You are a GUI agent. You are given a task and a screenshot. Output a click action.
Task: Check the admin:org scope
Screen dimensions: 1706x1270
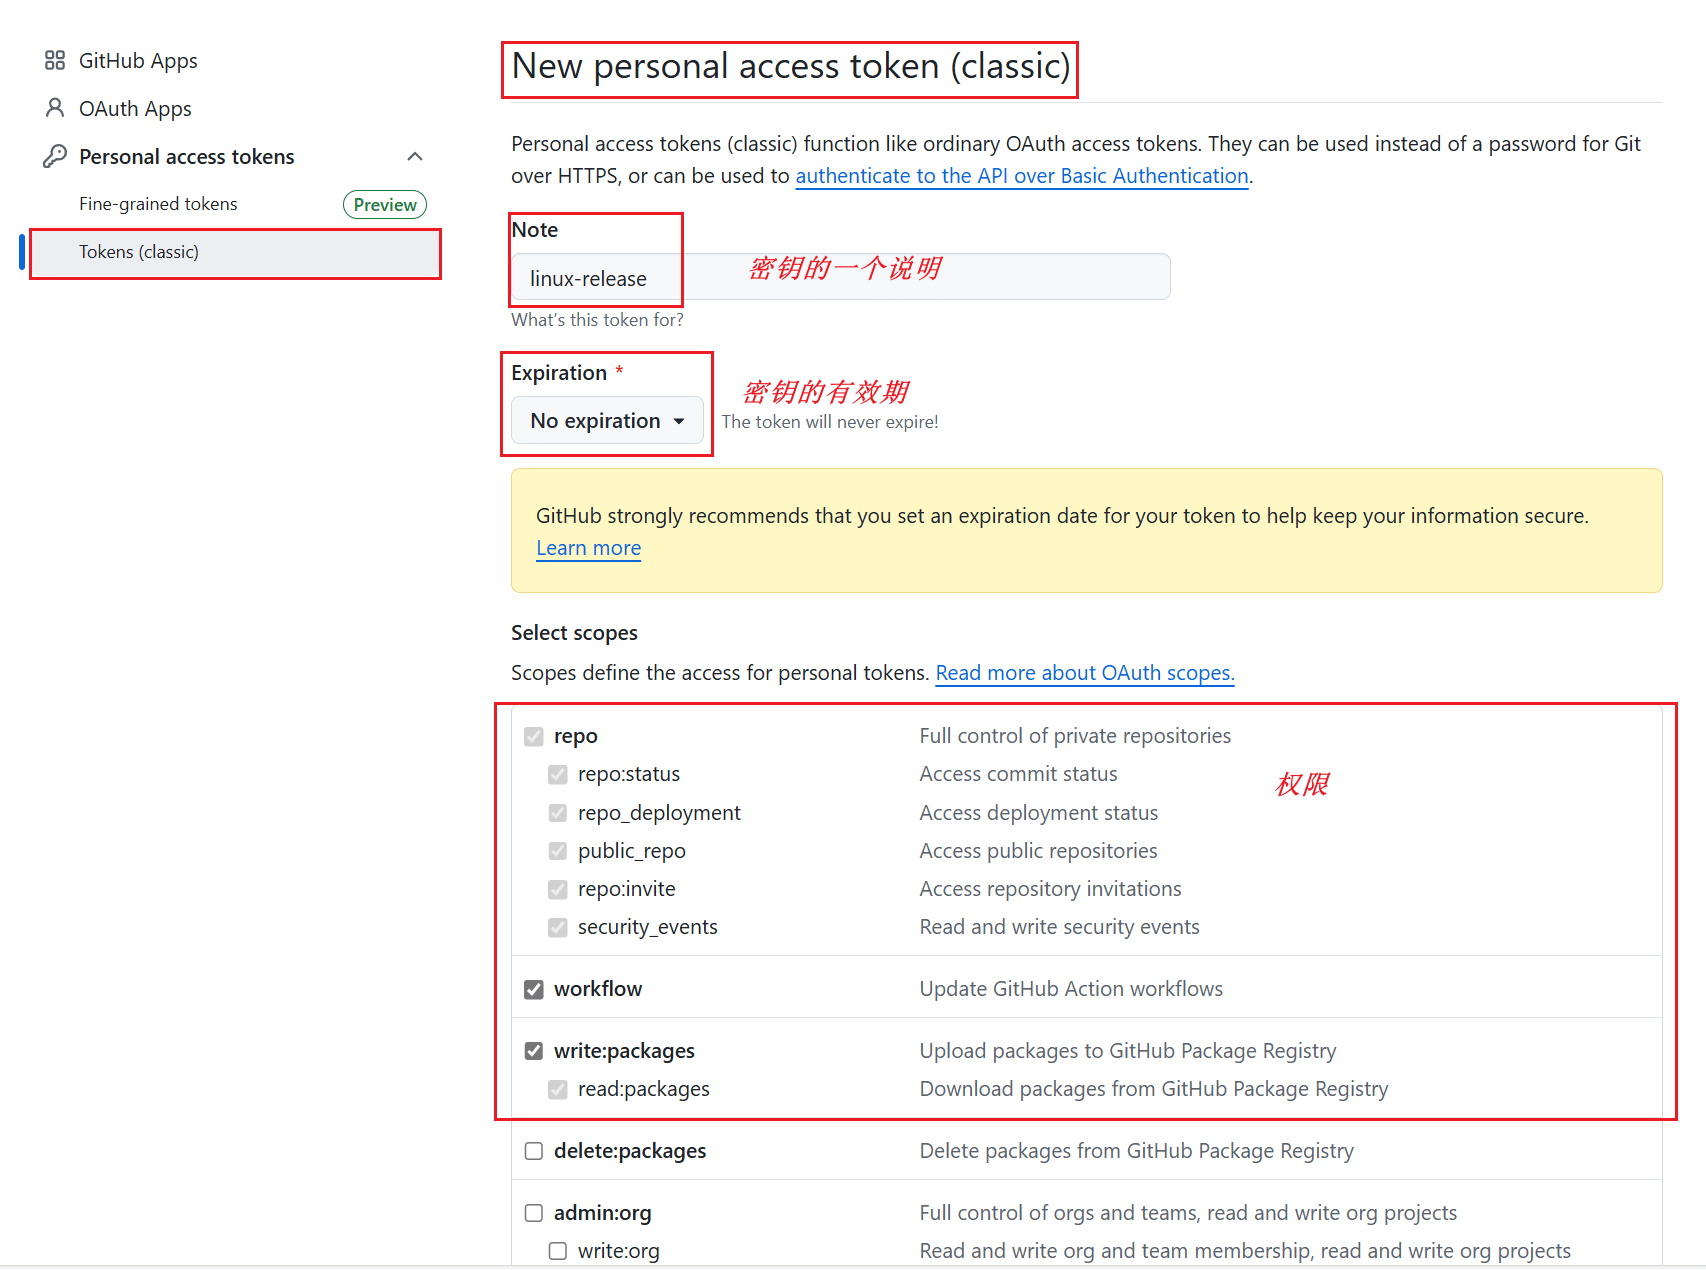534,1213
